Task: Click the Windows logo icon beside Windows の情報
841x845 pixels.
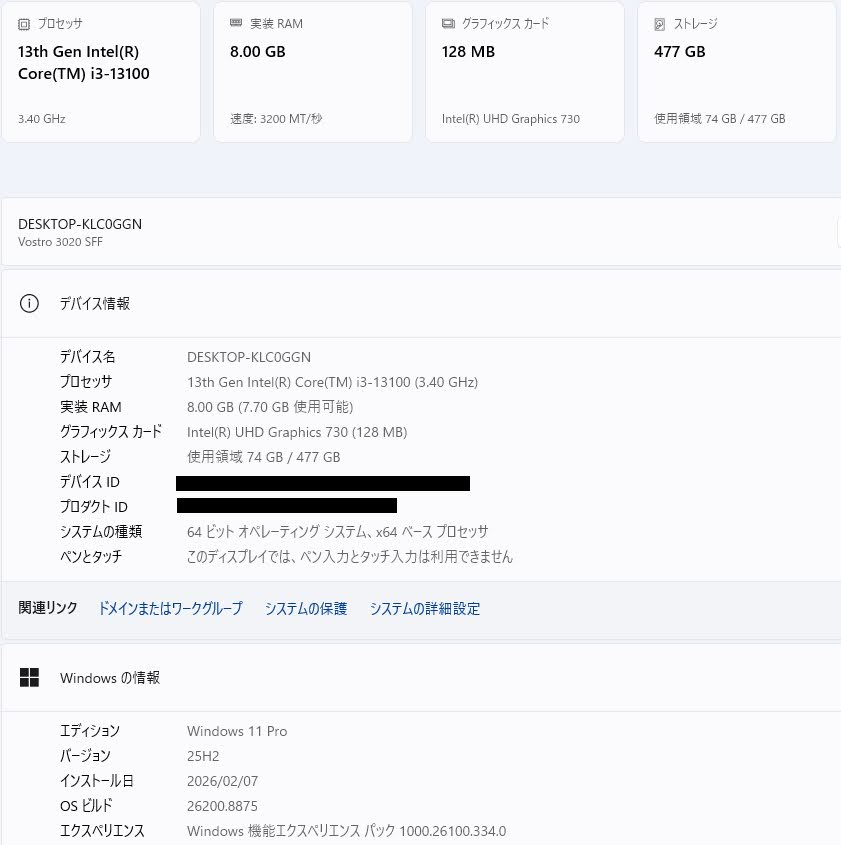Action: pos(29,677)
